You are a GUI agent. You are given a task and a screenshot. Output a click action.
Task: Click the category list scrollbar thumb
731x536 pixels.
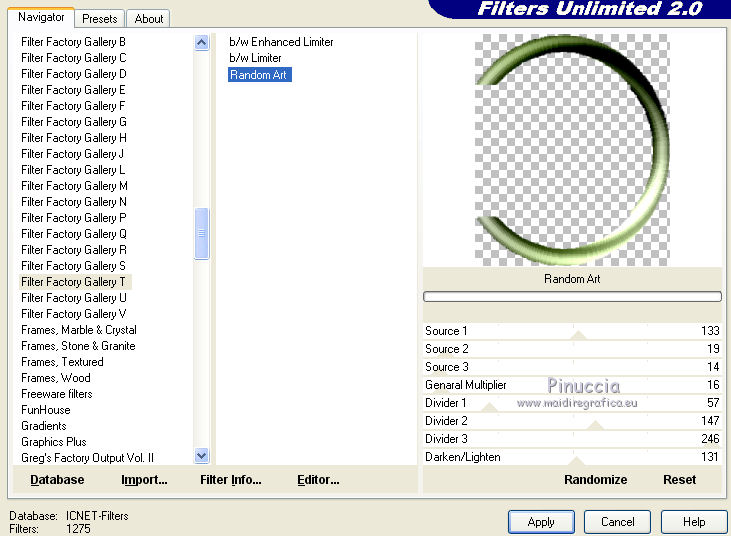pos(201,233)
